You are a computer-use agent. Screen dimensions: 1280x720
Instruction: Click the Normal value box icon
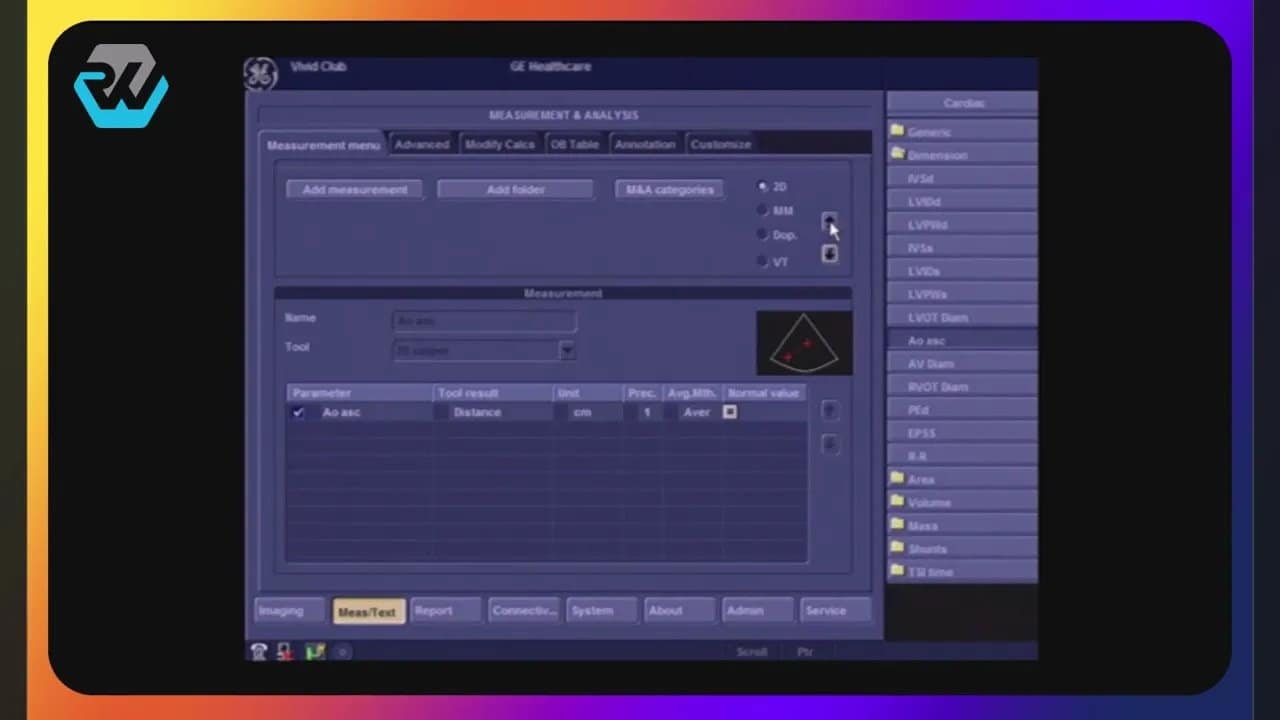pyautogui.click(x=730, y=412)
